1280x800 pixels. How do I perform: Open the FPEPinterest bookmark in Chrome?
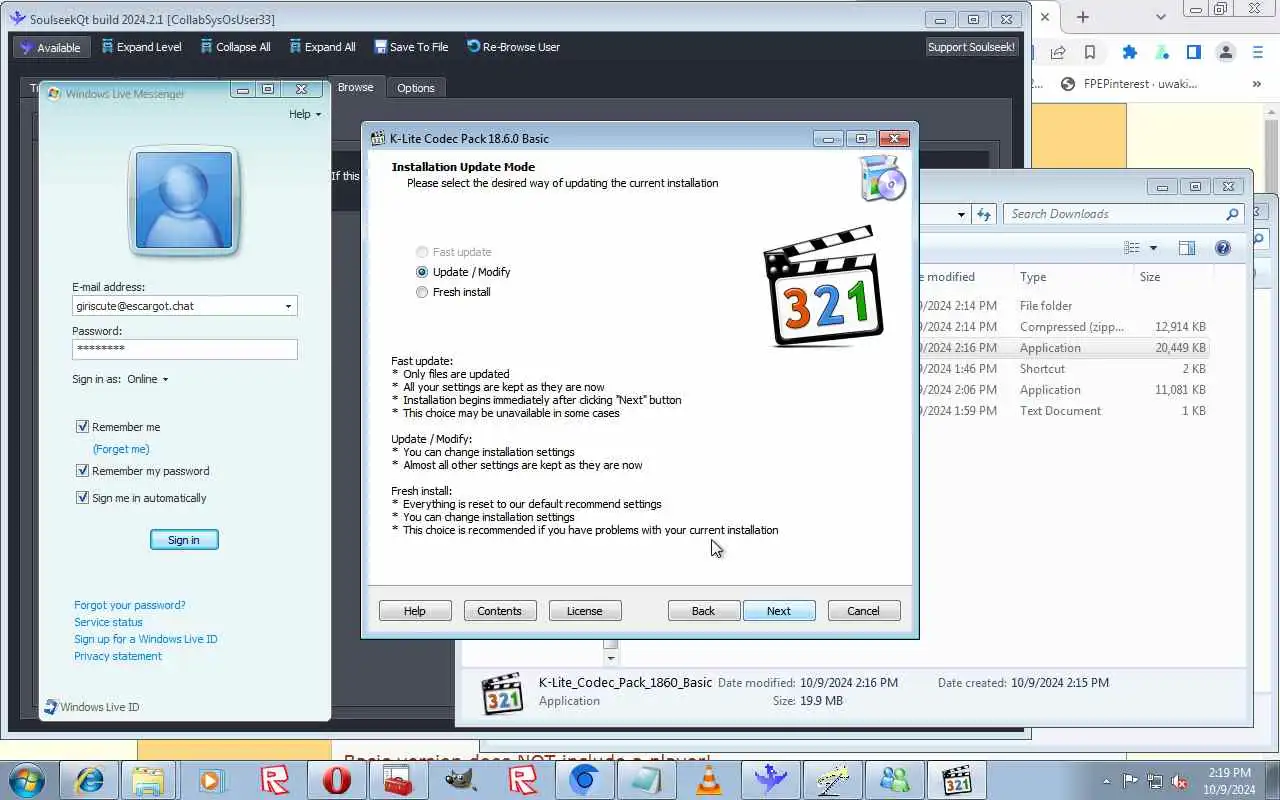click(x=1128, y=84)
